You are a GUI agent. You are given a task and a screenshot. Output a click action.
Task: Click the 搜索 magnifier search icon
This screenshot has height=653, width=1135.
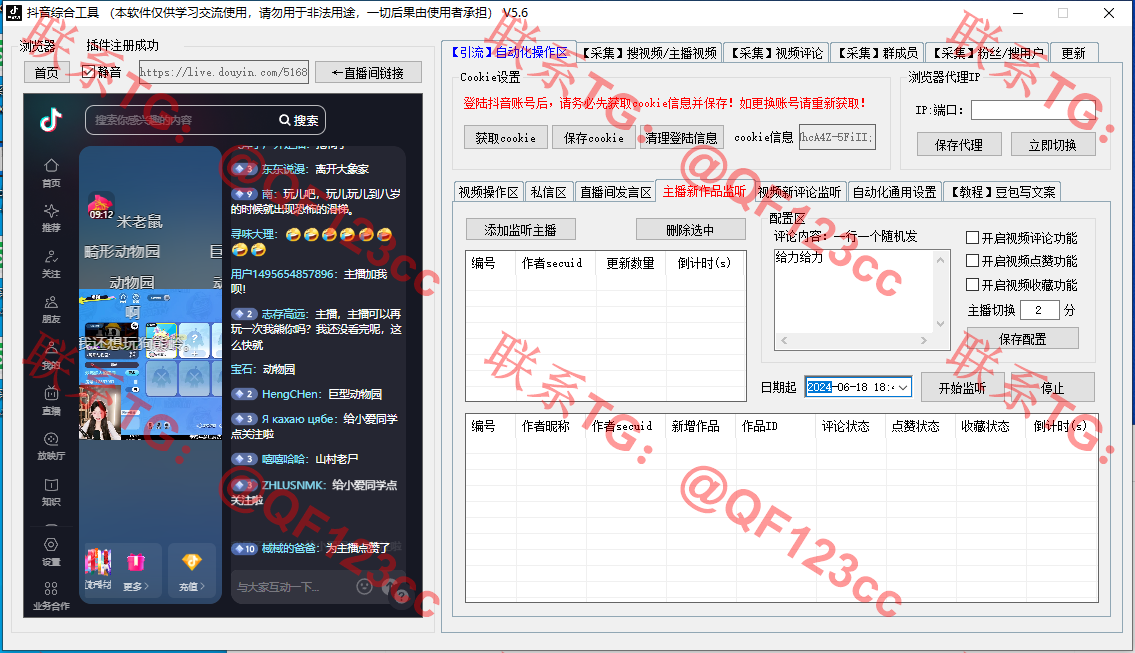[x=285, y=120]
